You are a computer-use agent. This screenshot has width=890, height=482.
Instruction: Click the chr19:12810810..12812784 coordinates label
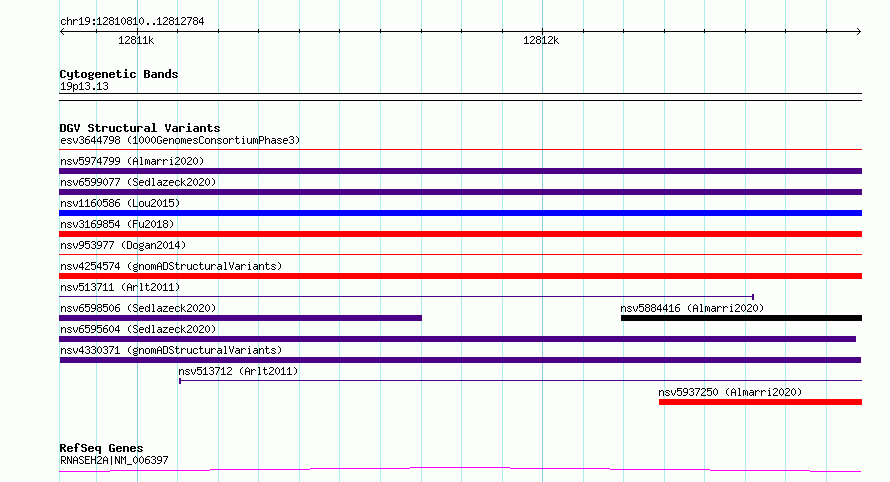[x=132, y=21]
